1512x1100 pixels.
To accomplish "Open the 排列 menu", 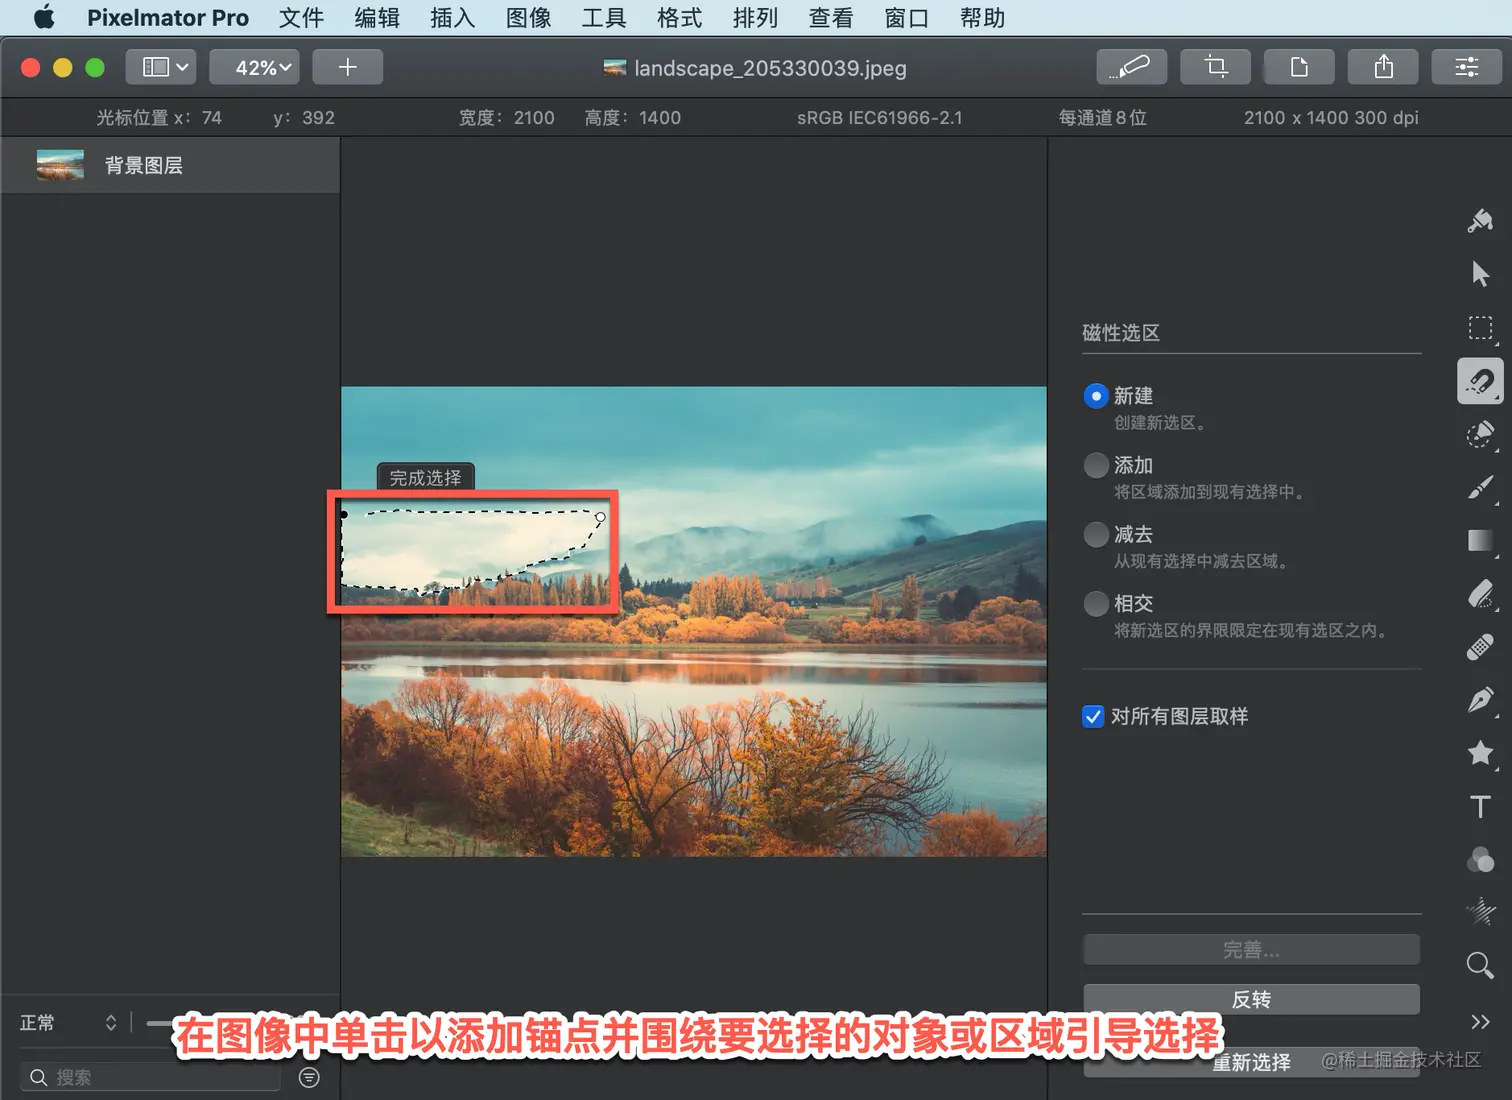I will tap(755, 18).
